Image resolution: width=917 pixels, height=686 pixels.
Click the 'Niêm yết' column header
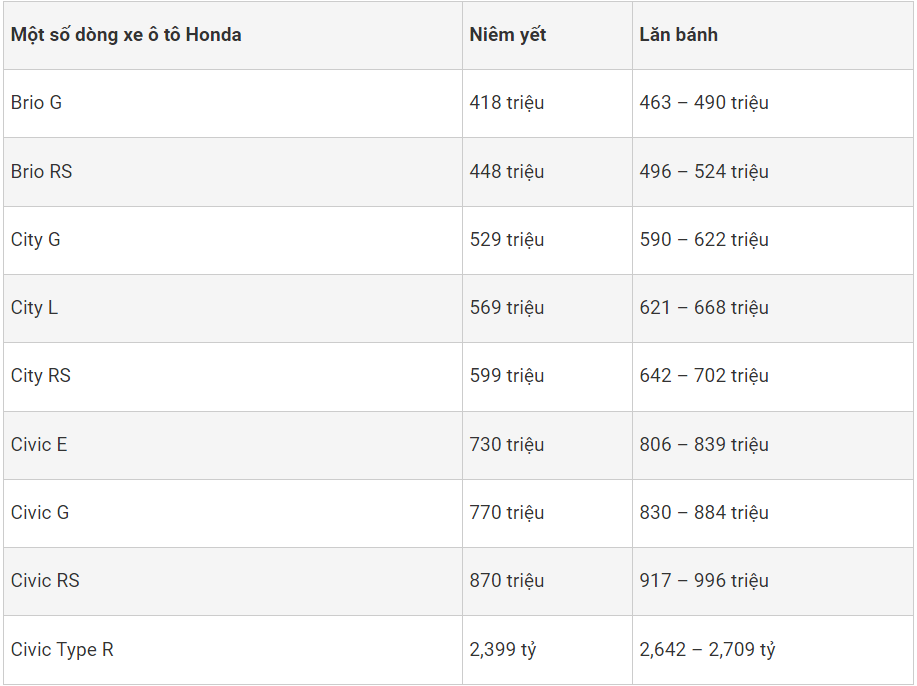[508, 35]
